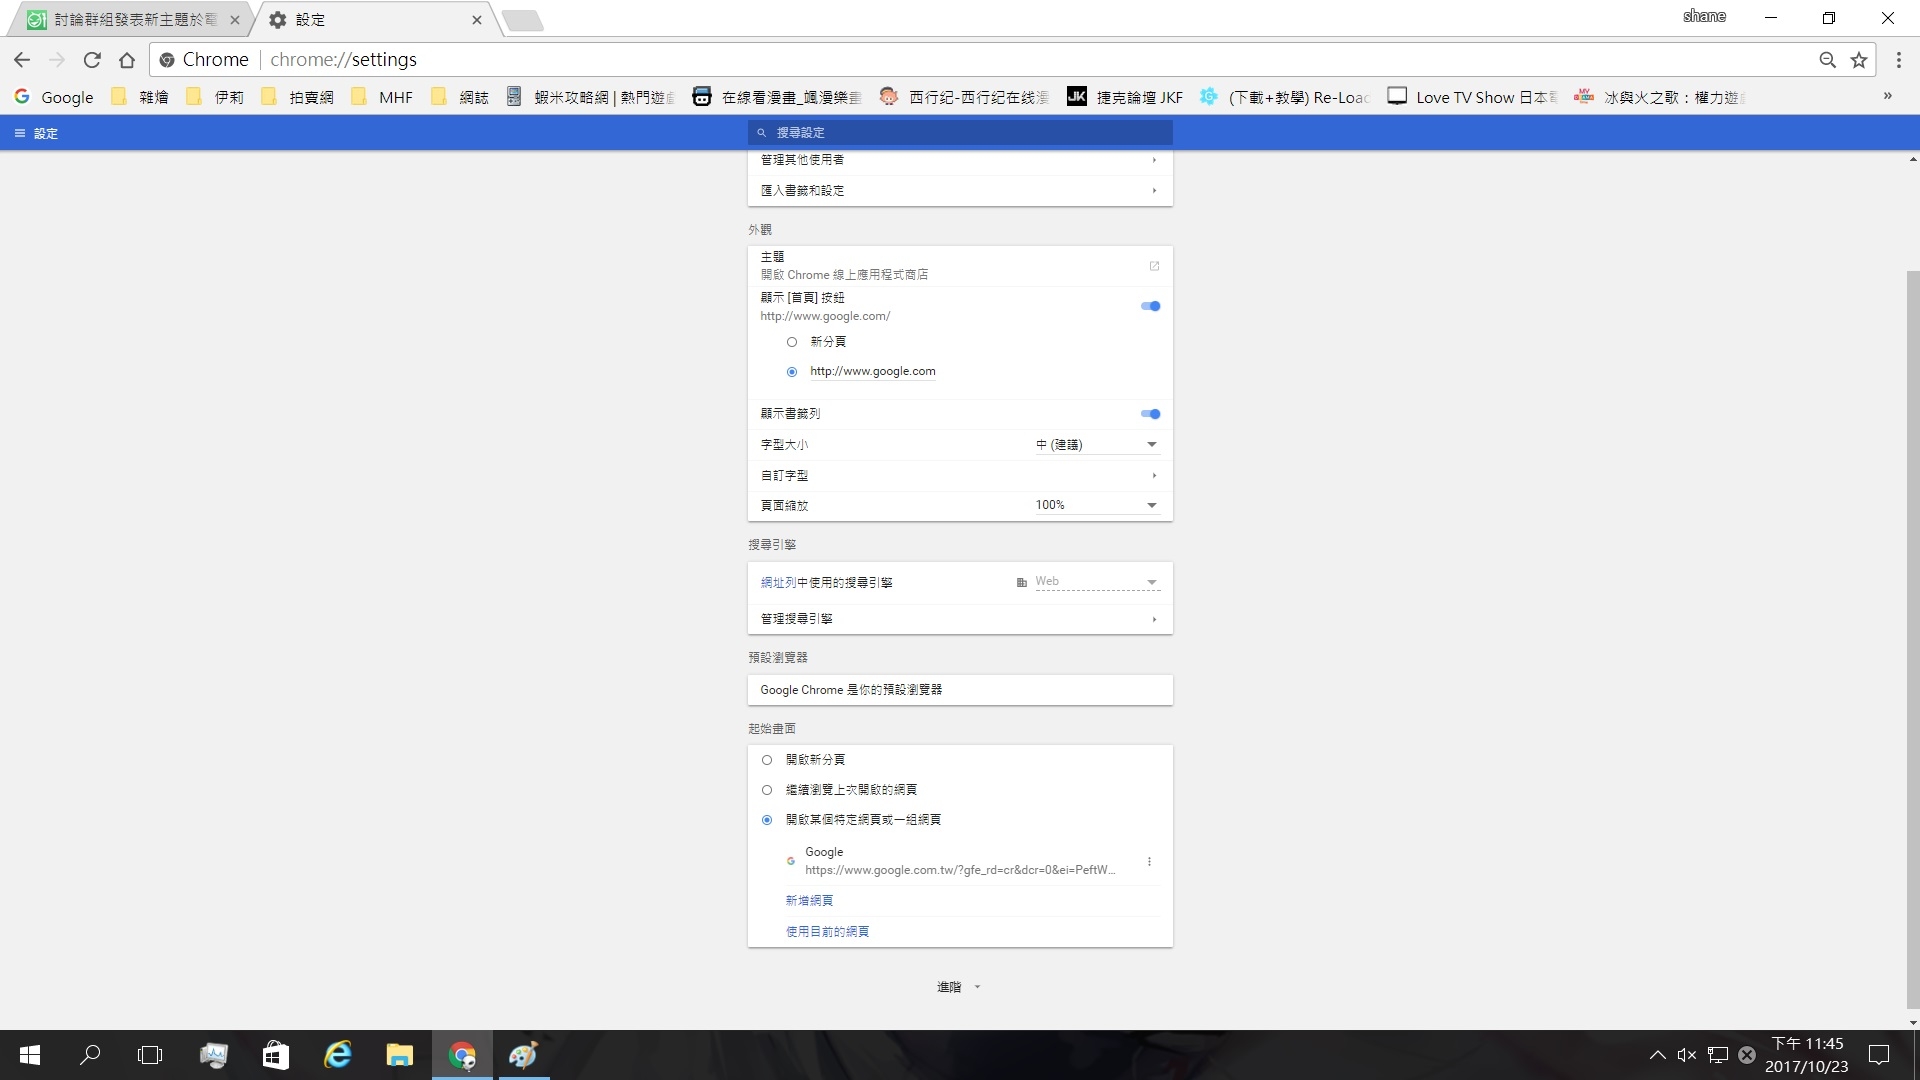Expand the advanced settings section
Viewport: 1920px width, 1080px height.
(958, 987)
